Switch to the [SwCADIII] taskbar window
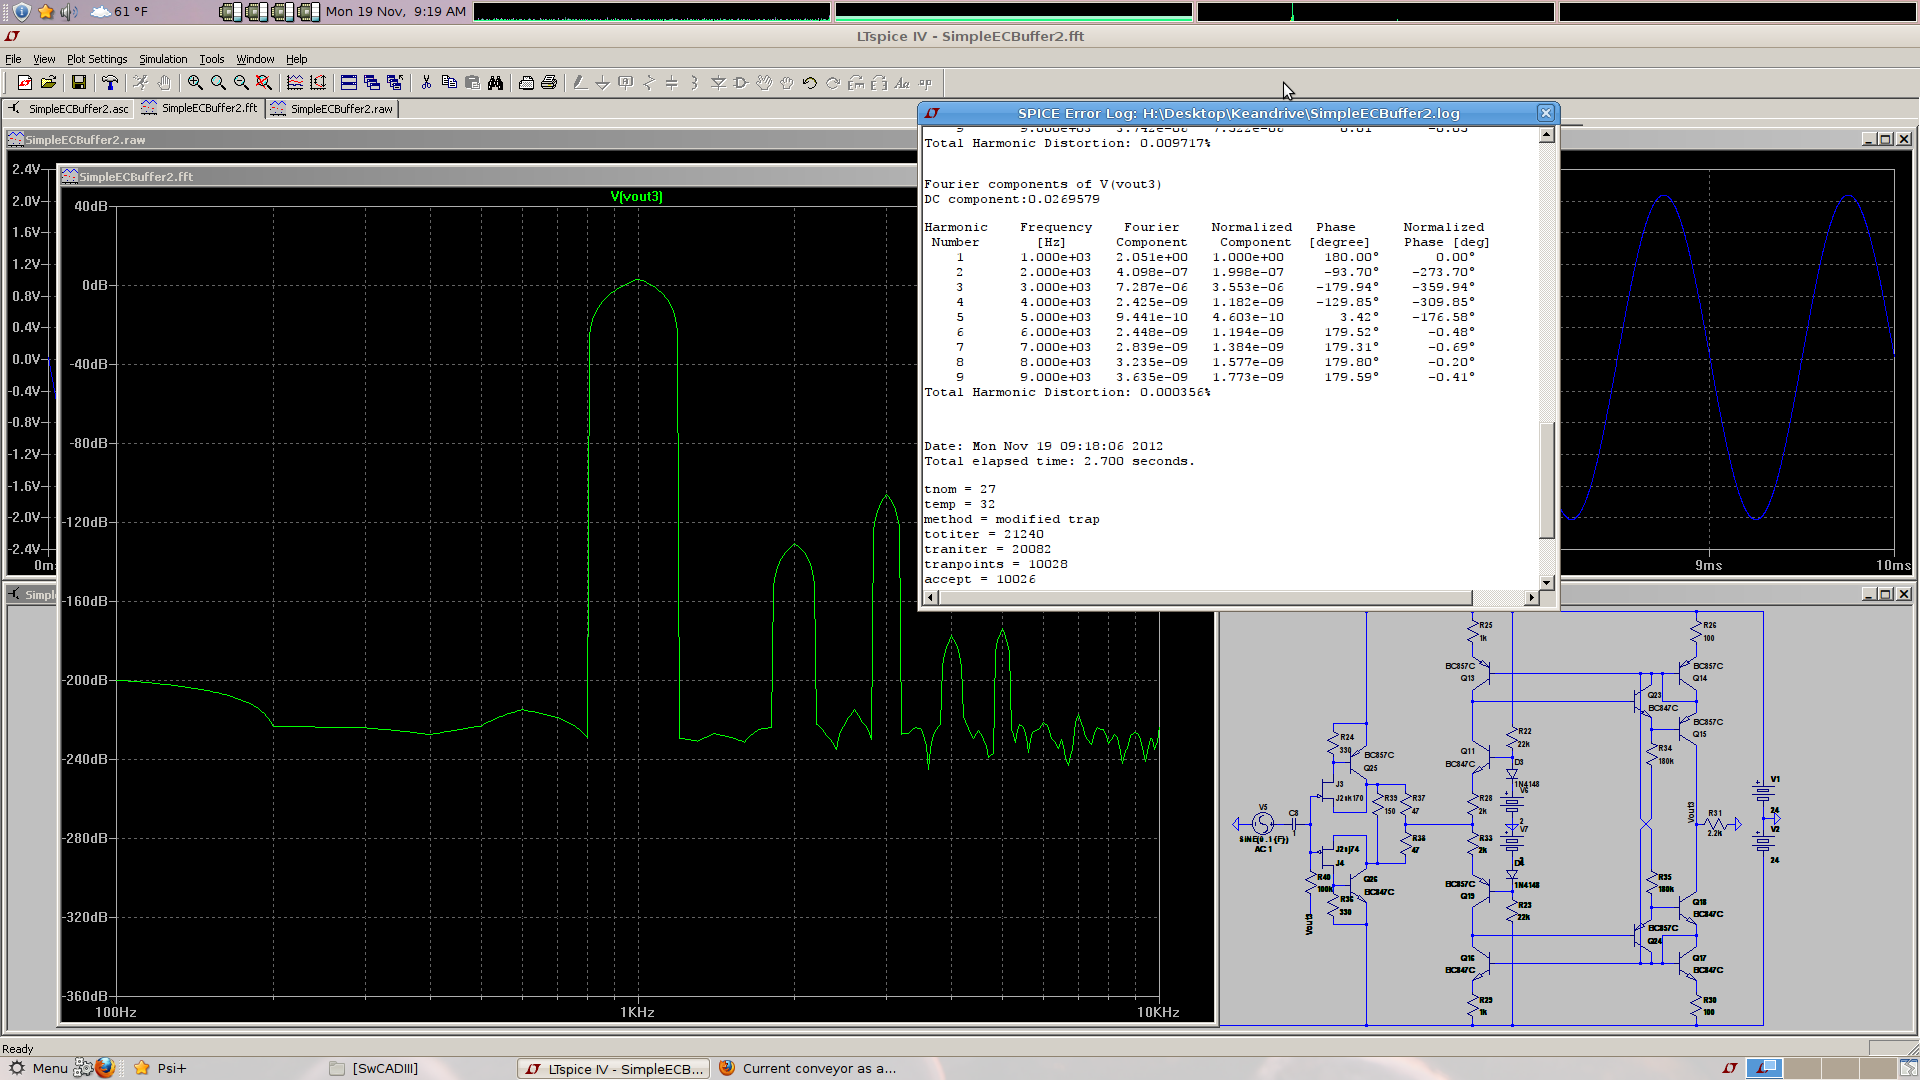 tap(375, 1068)
